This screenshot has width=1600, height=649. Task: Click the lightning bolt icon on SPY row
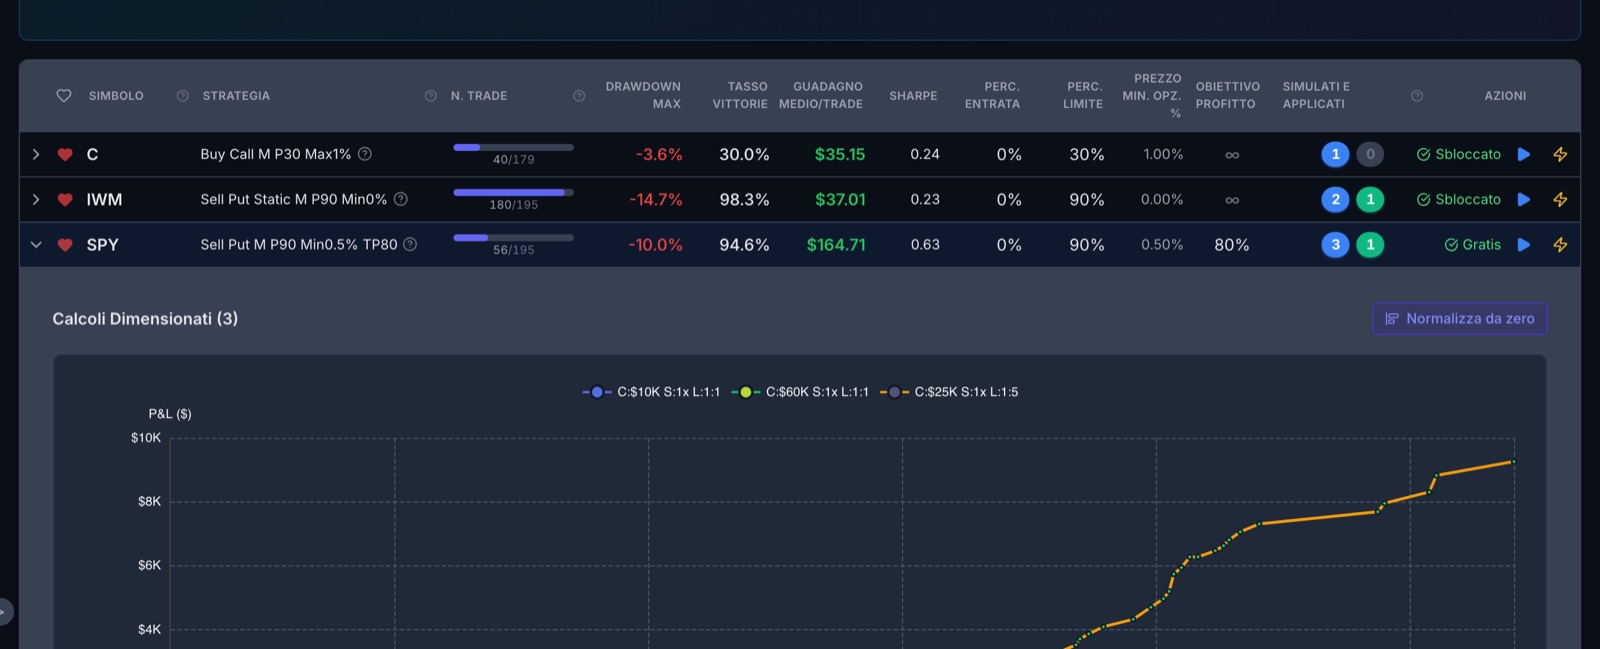[x=1560, y=244]
